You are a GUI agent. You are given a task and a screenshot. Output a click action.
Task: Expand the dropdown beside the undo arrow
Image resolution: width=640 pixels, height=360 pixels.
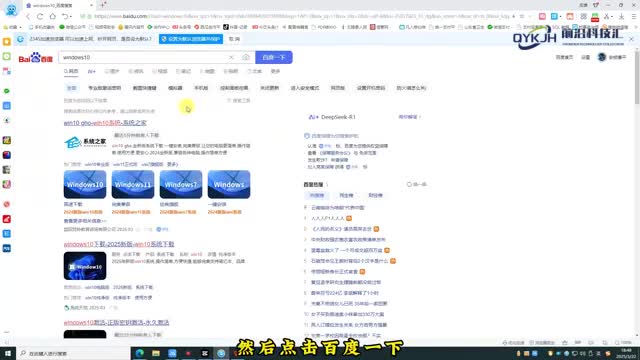click(x=71, y=17)
